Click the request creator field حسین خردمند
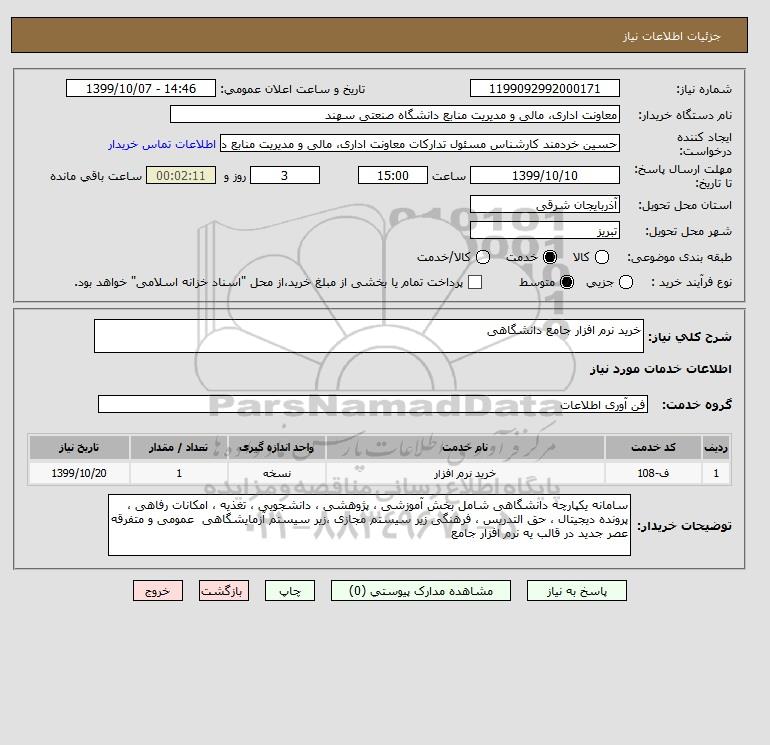The image size is (770, 745). coord(420,144)
